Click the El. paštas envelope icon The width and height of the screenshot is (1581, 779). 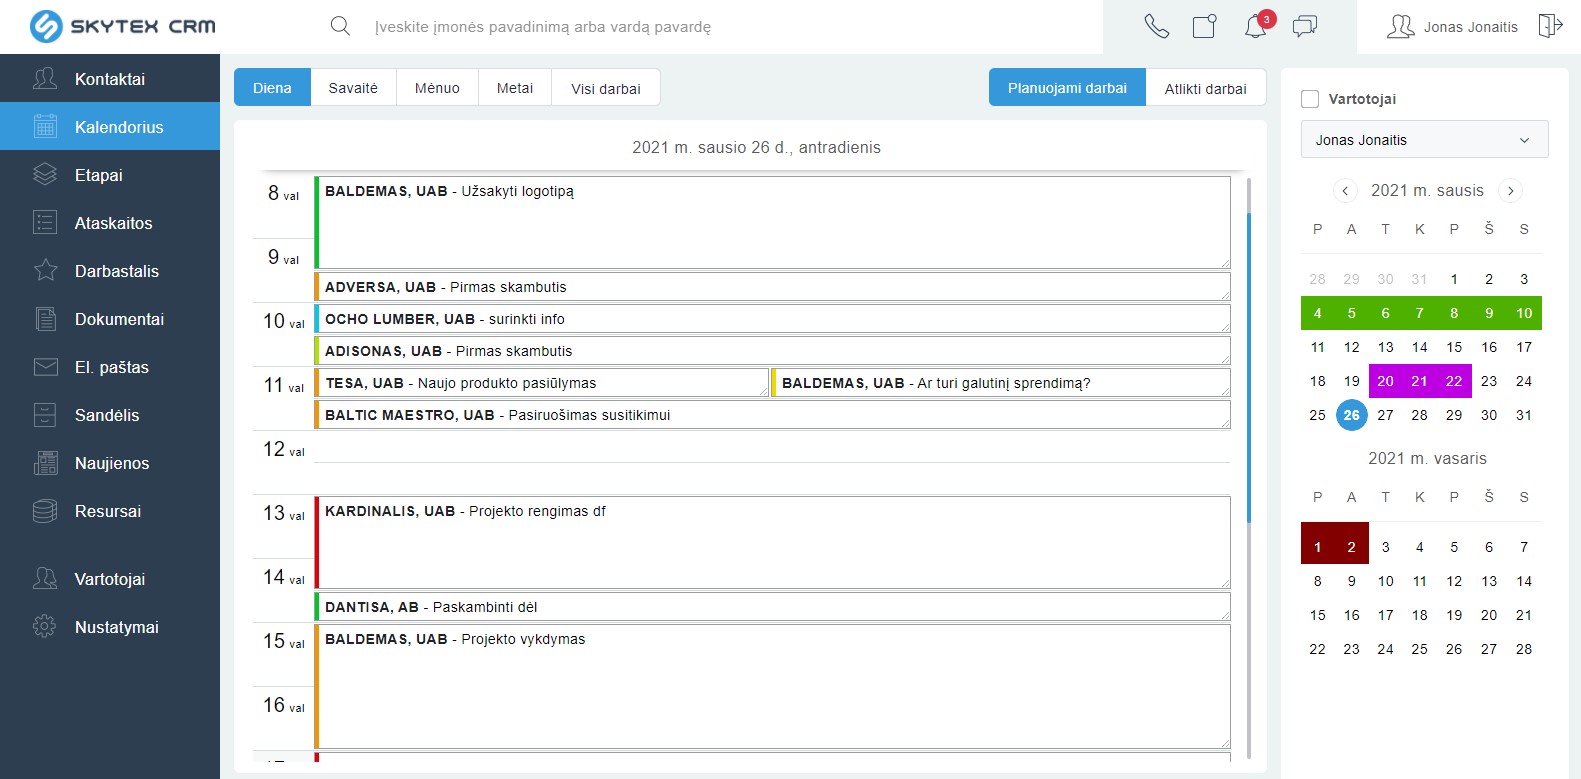click(x=45, y=366)
